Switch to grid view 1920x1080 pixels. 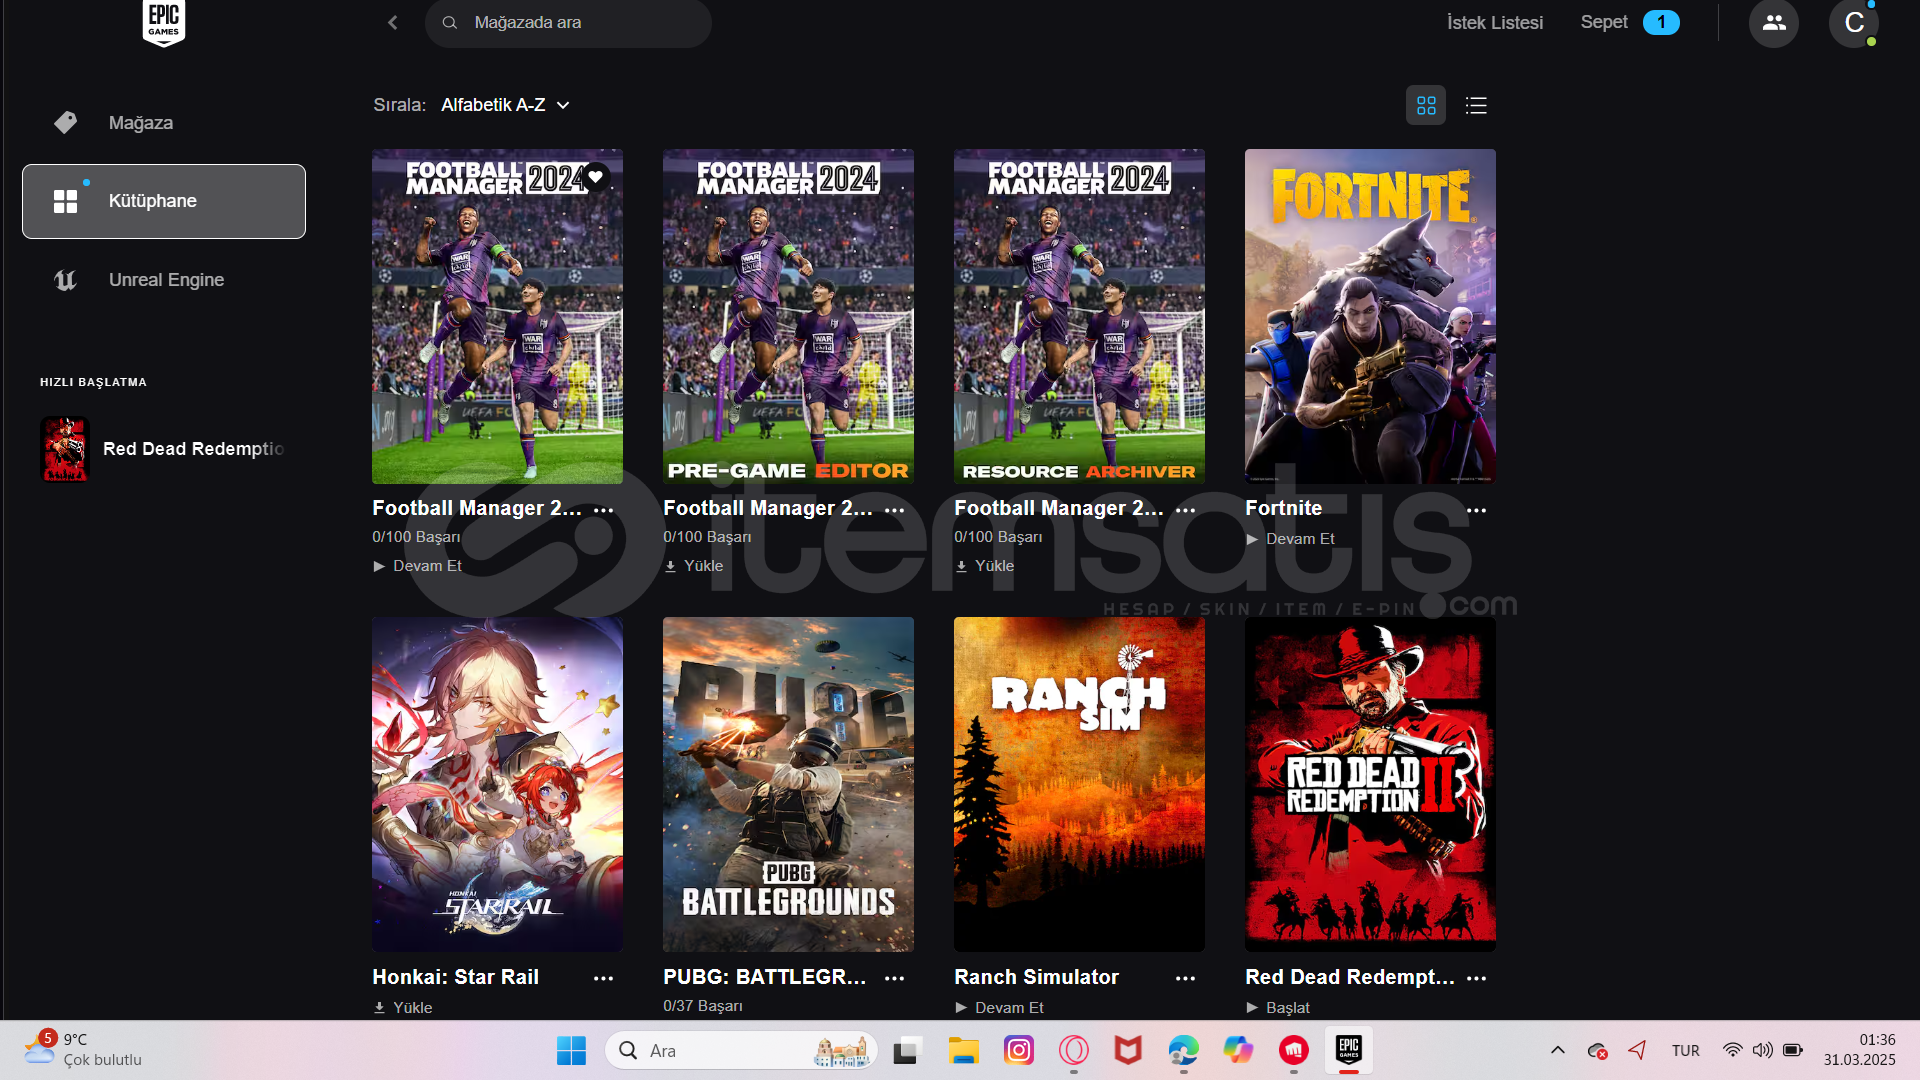coord(1426,105)
